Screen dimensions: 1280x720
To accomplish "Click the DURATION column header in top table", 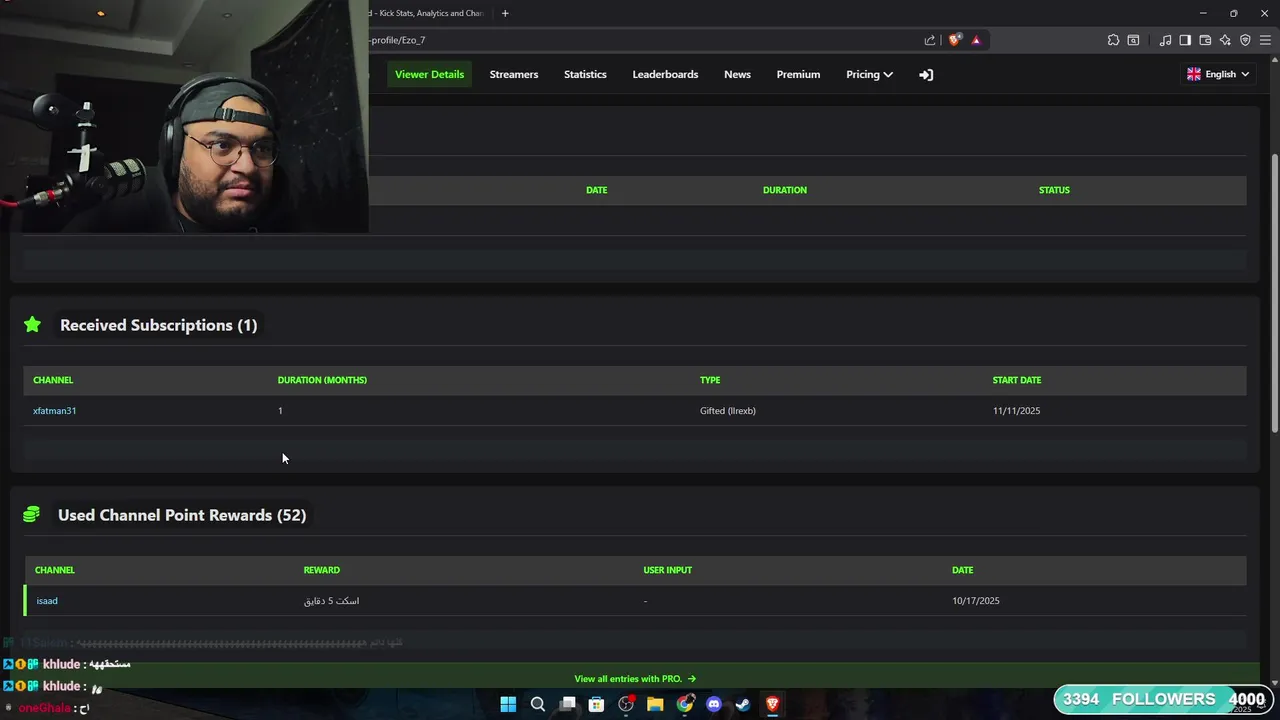I will 784,190.
